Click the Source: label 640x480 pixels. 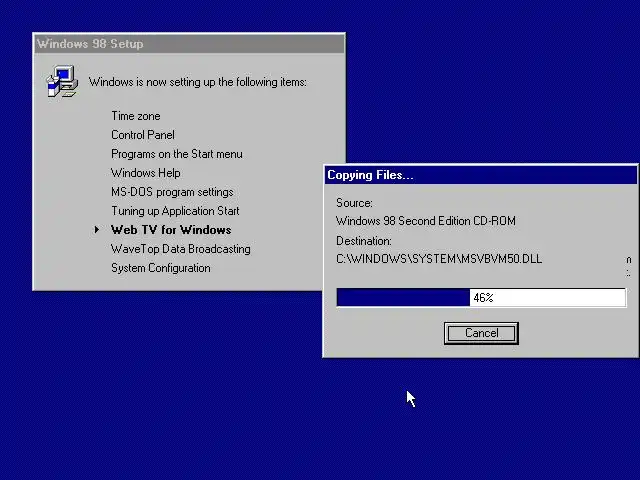tap(354, 203)
